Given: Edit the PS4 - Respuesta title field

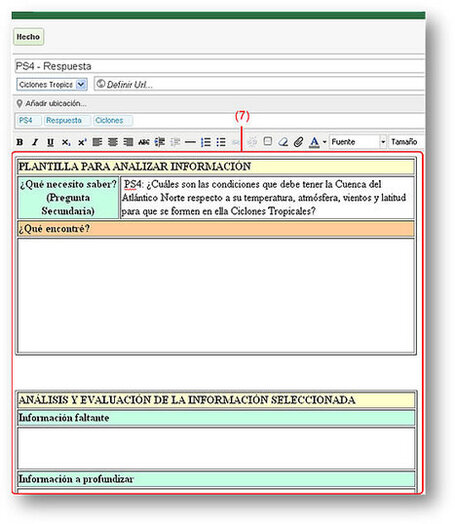Looking at the screenshot, I should point(220,66).
